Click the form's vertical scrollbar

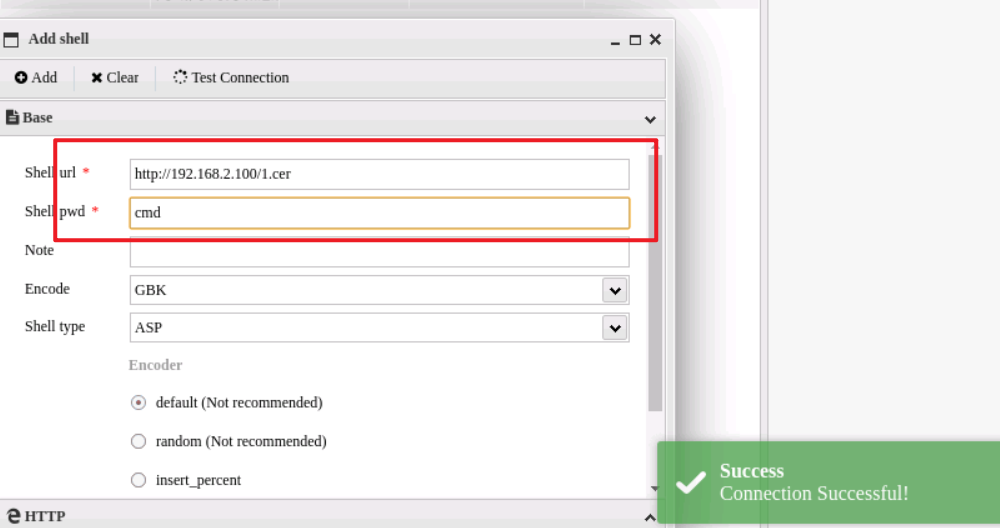tap(655, 300)
